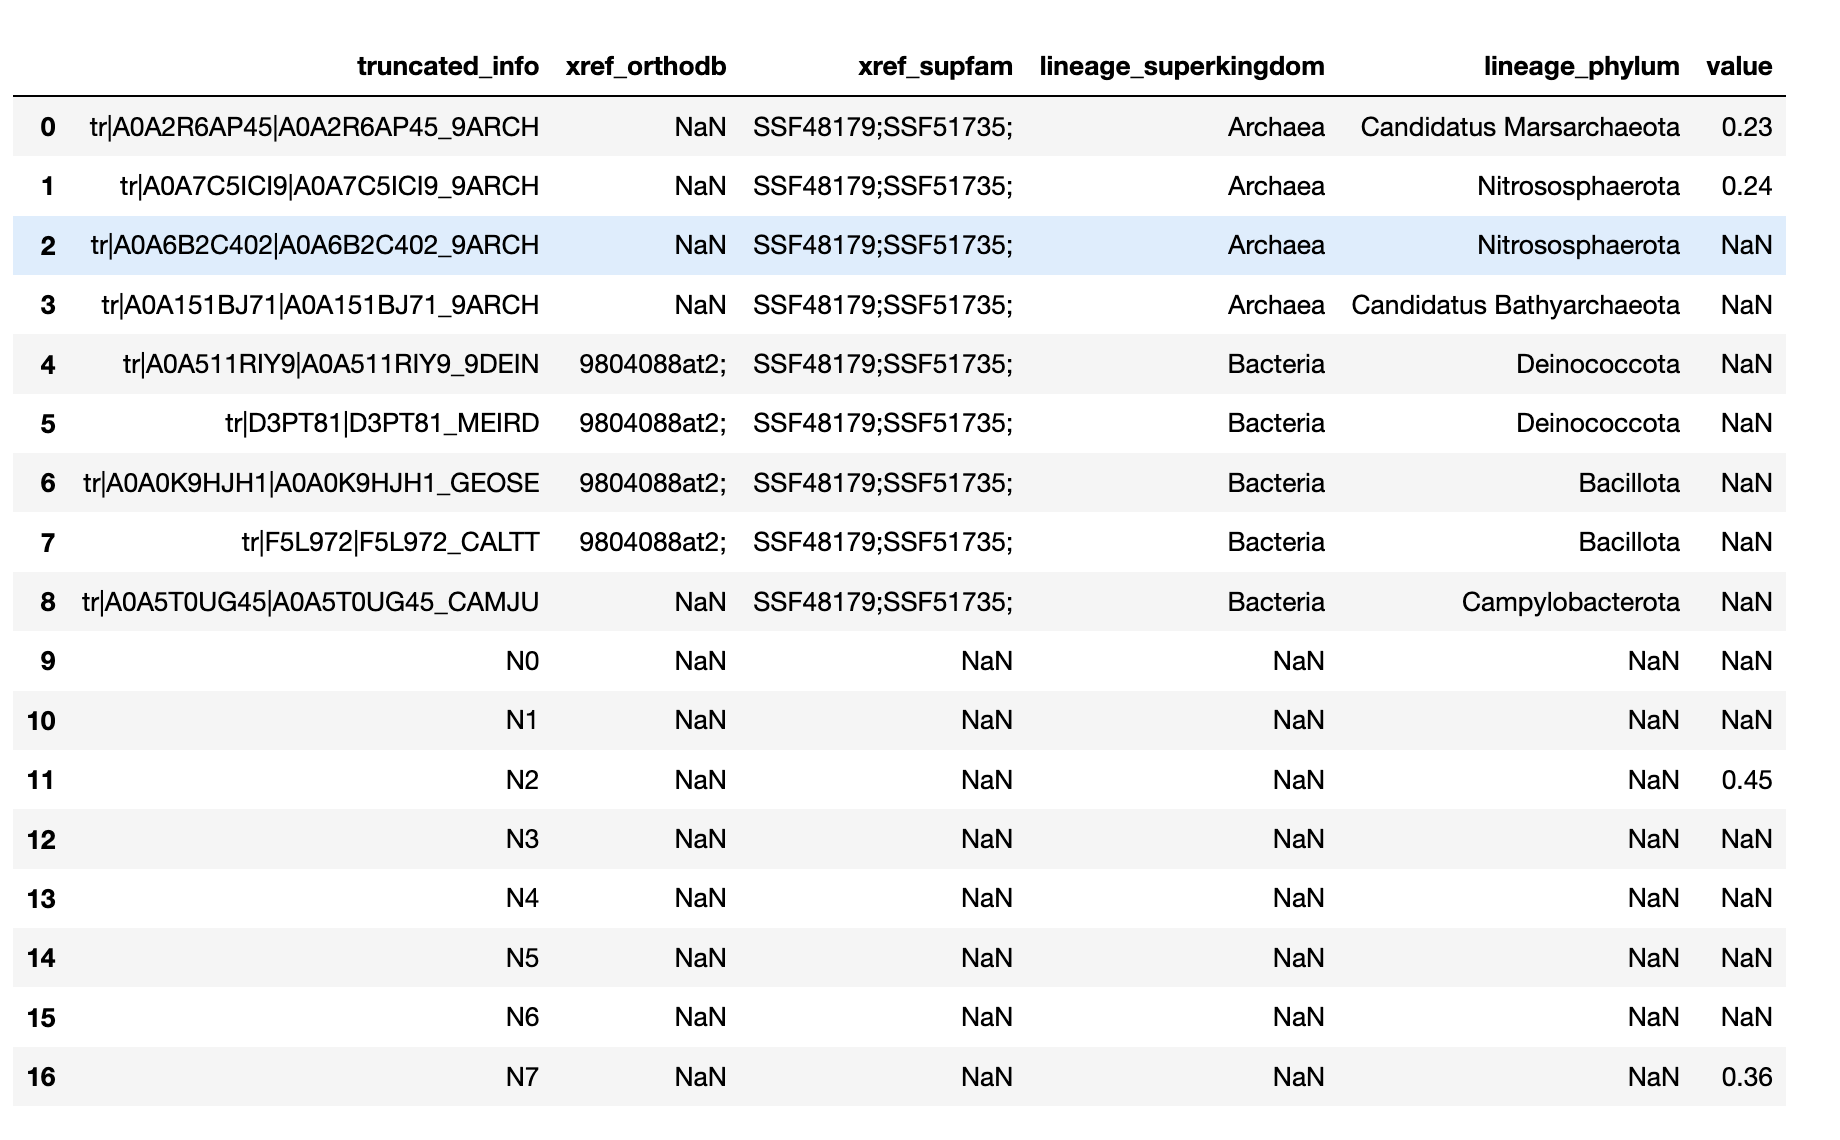Click Nitrososphaerota in row 1
Screen dimensions: 1840x1140
point(1578,186)
